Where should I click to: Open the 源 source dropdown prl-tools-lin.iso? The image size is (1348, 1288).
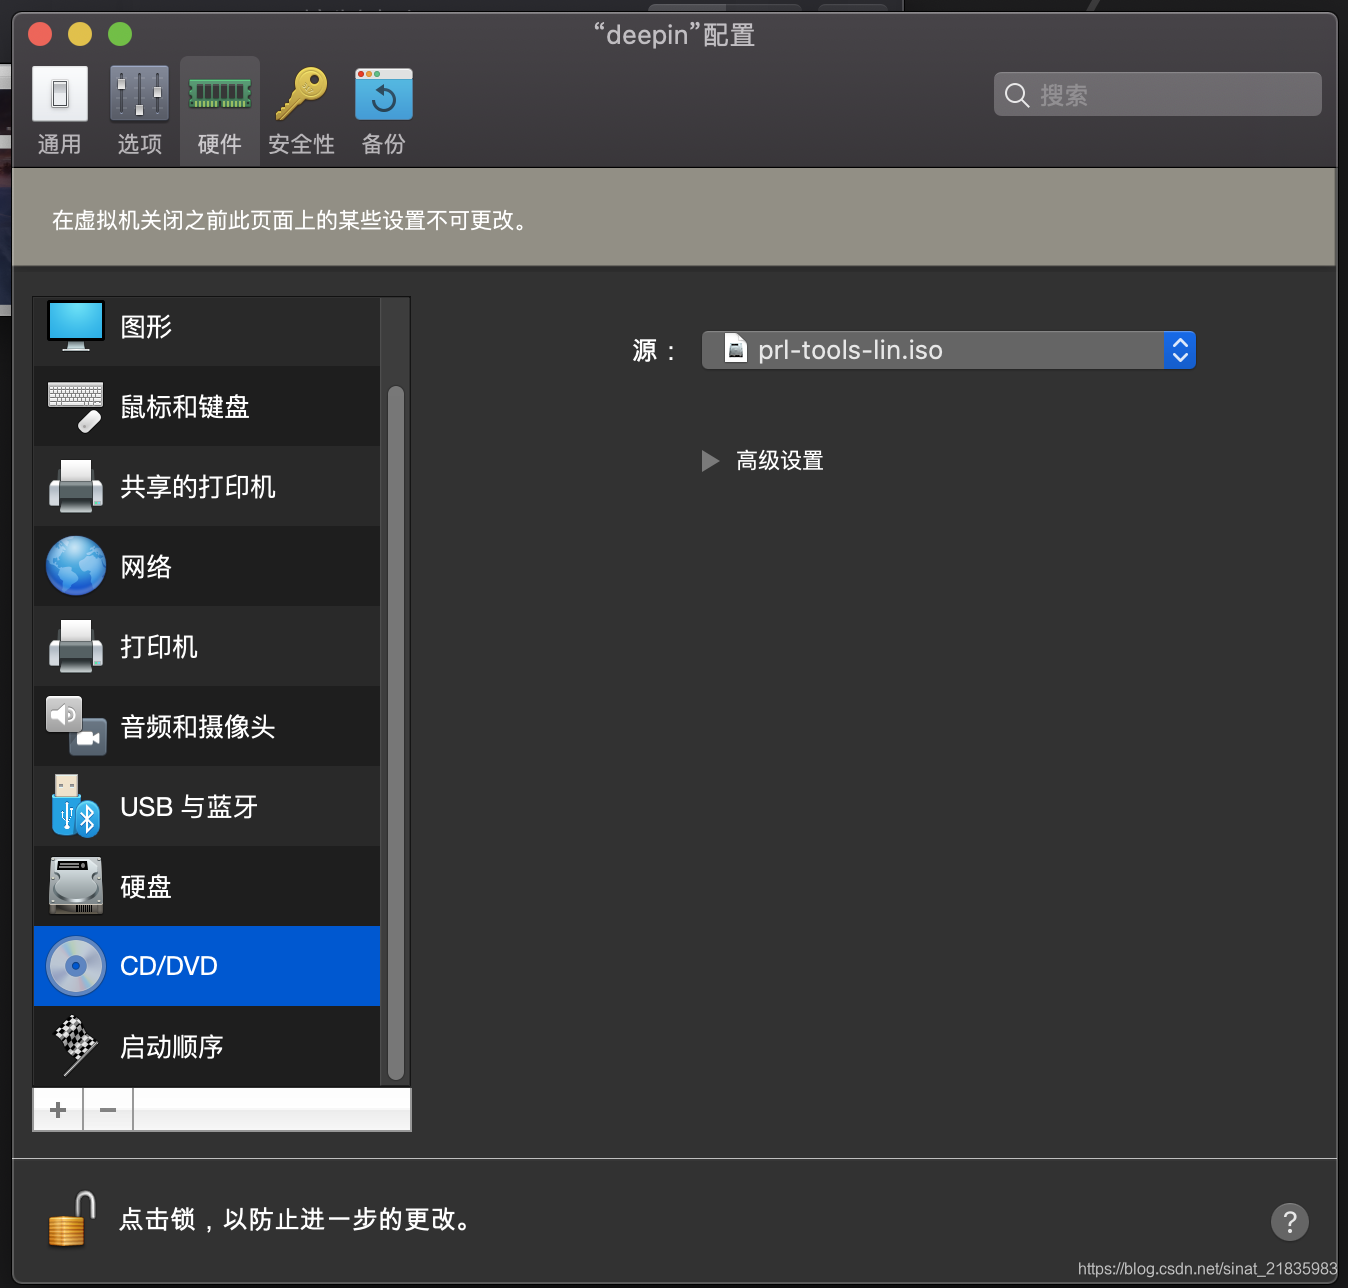949,350
